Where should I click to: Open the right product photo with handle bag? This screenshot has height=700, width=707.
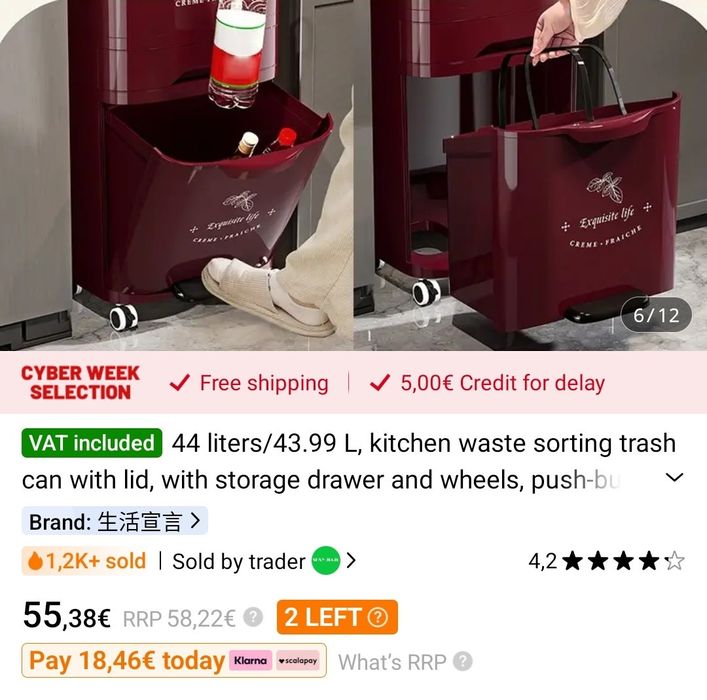pyautogui.click(x=530, y=175)
